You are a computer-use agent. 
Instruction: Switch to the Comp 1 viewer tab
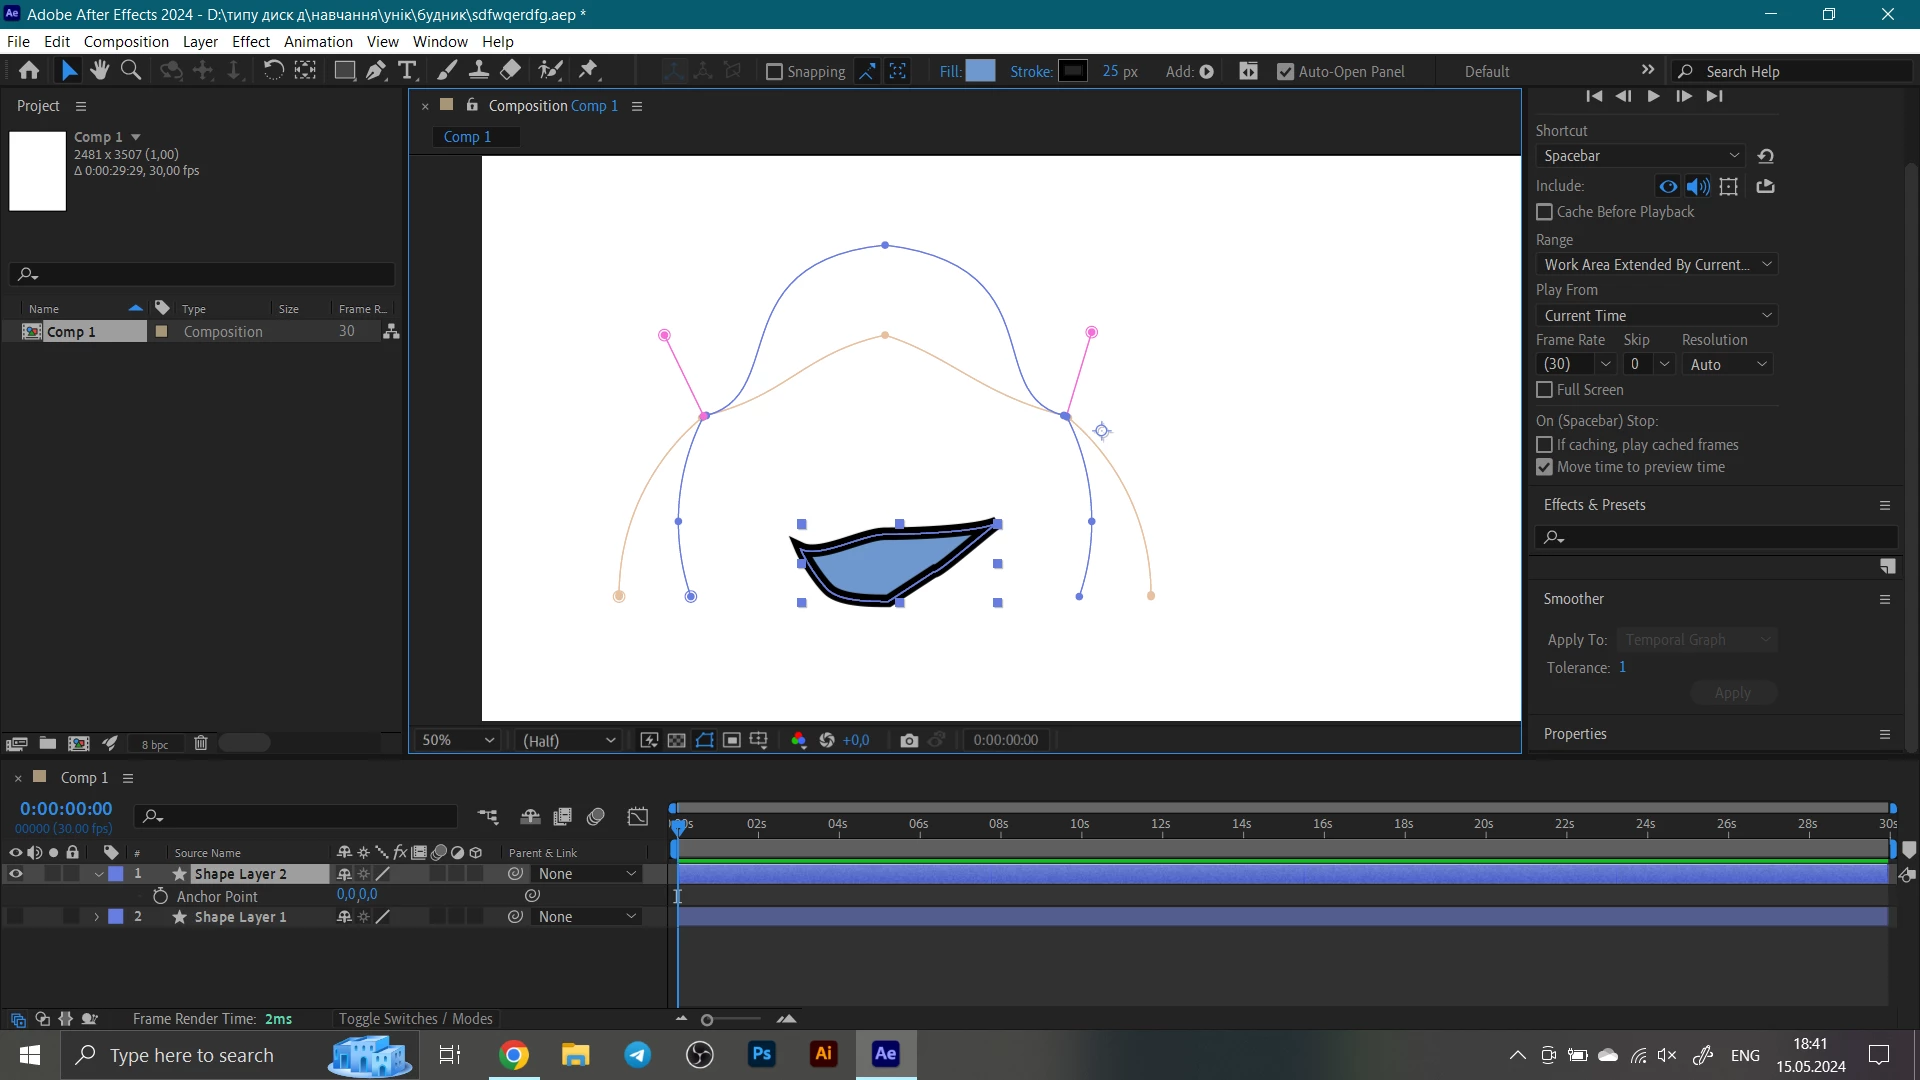tap(467, 137)
